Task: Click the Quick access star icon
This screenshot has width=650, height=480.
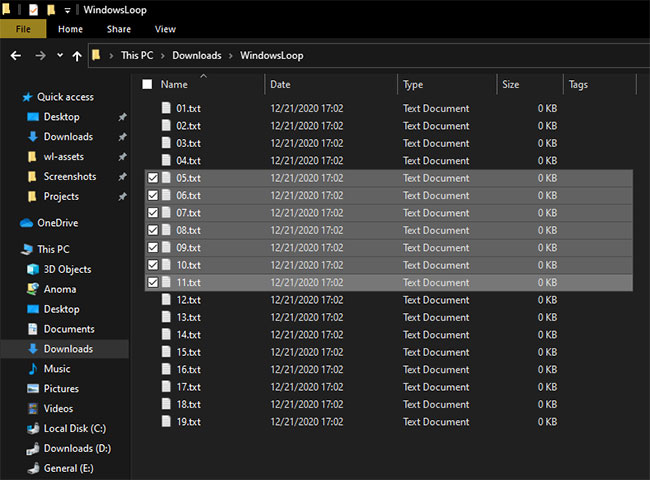Action: pyautogui.click(x=27, y=97)
